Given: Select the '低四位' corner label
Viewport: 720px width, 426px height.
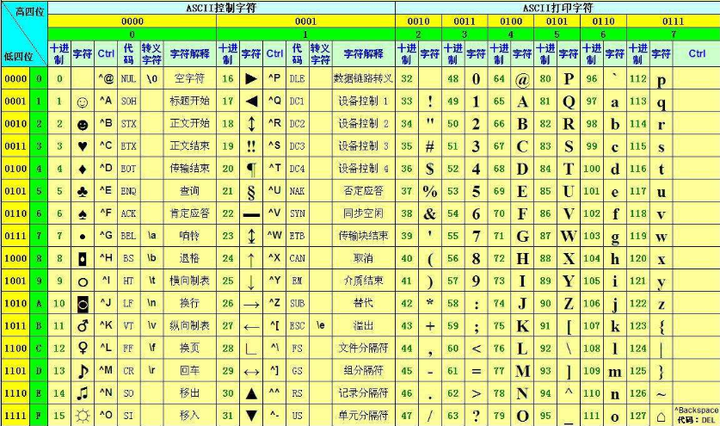Looking at the screenshot, I should point(18,56).
